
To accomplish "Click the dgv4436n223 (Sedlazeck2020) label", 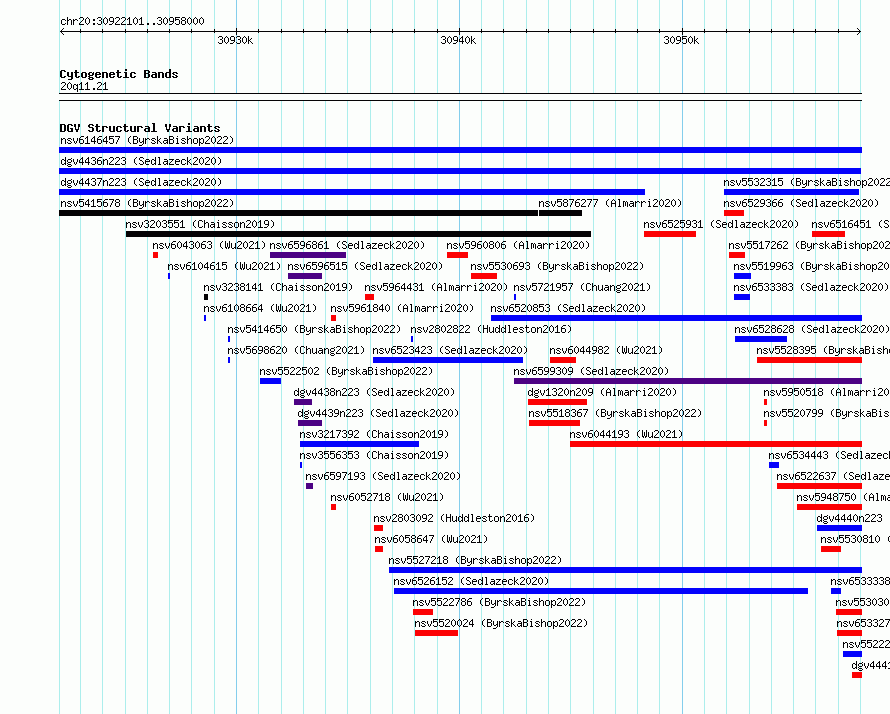I will (141, 161).
